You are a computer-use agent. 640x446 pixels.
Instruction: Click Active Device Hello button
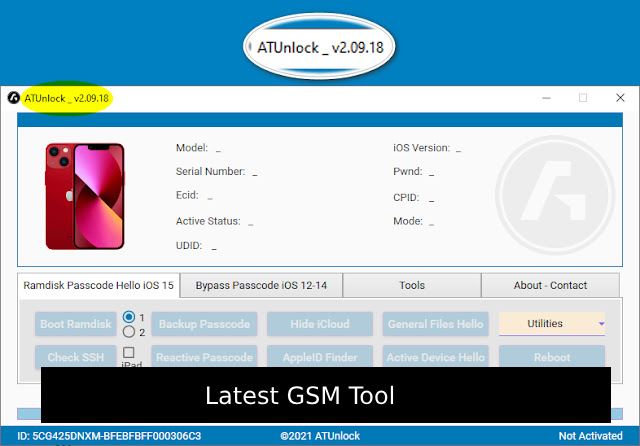click(x=436, y=356)
